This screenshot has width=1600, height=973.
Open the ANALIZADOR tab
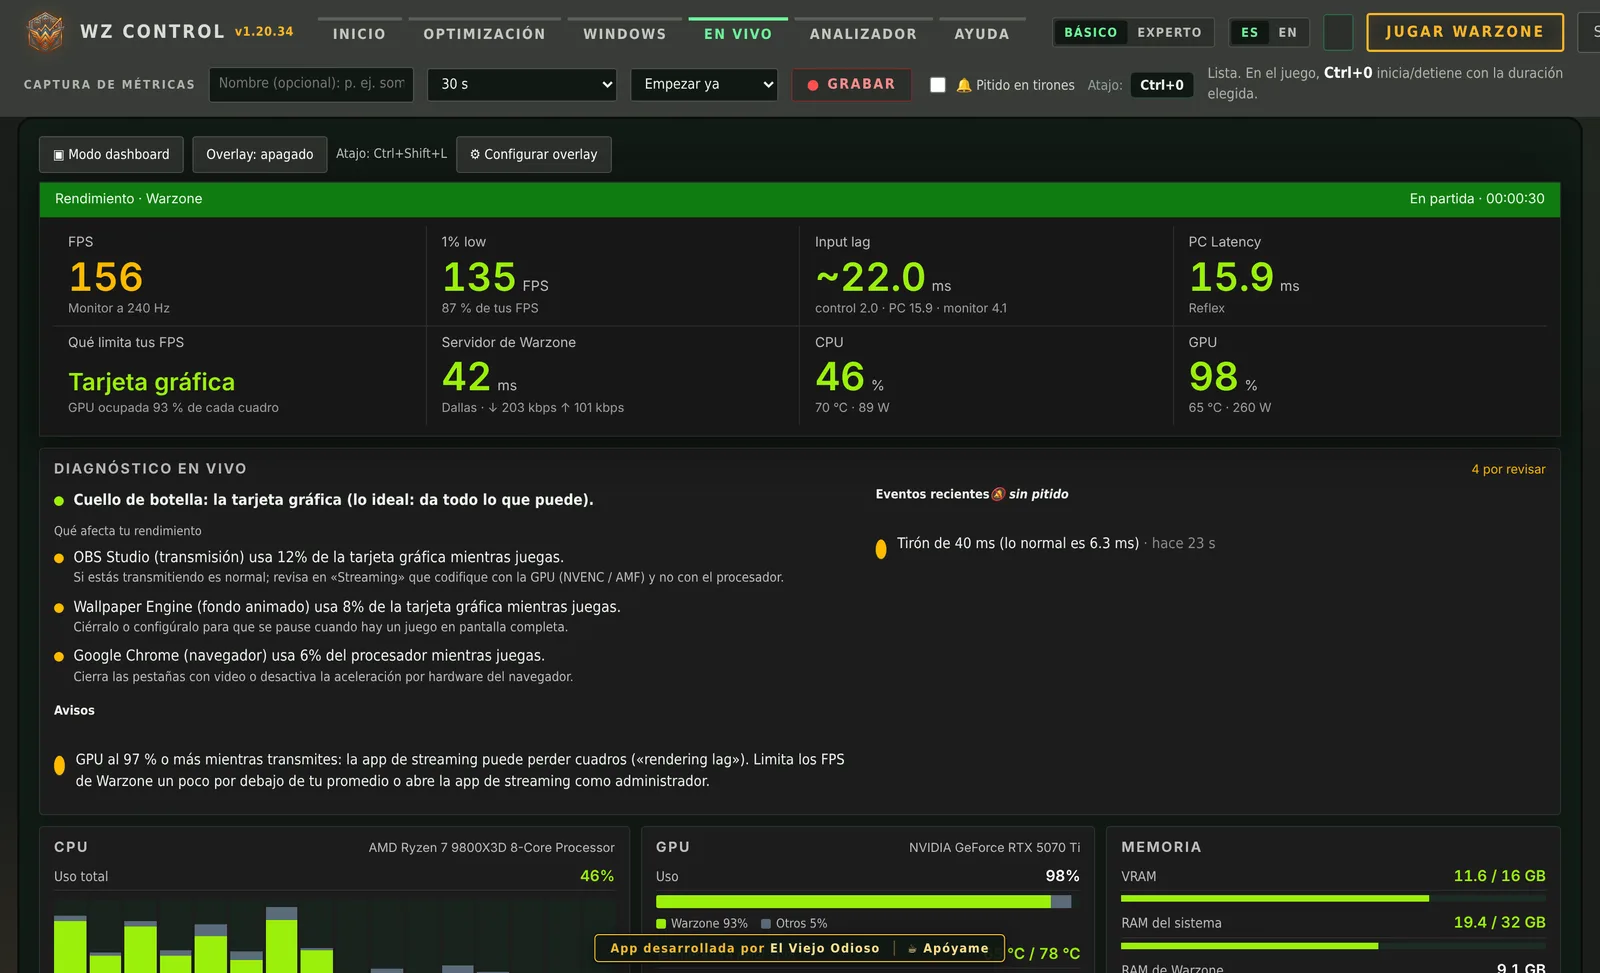tap(863, 34)
